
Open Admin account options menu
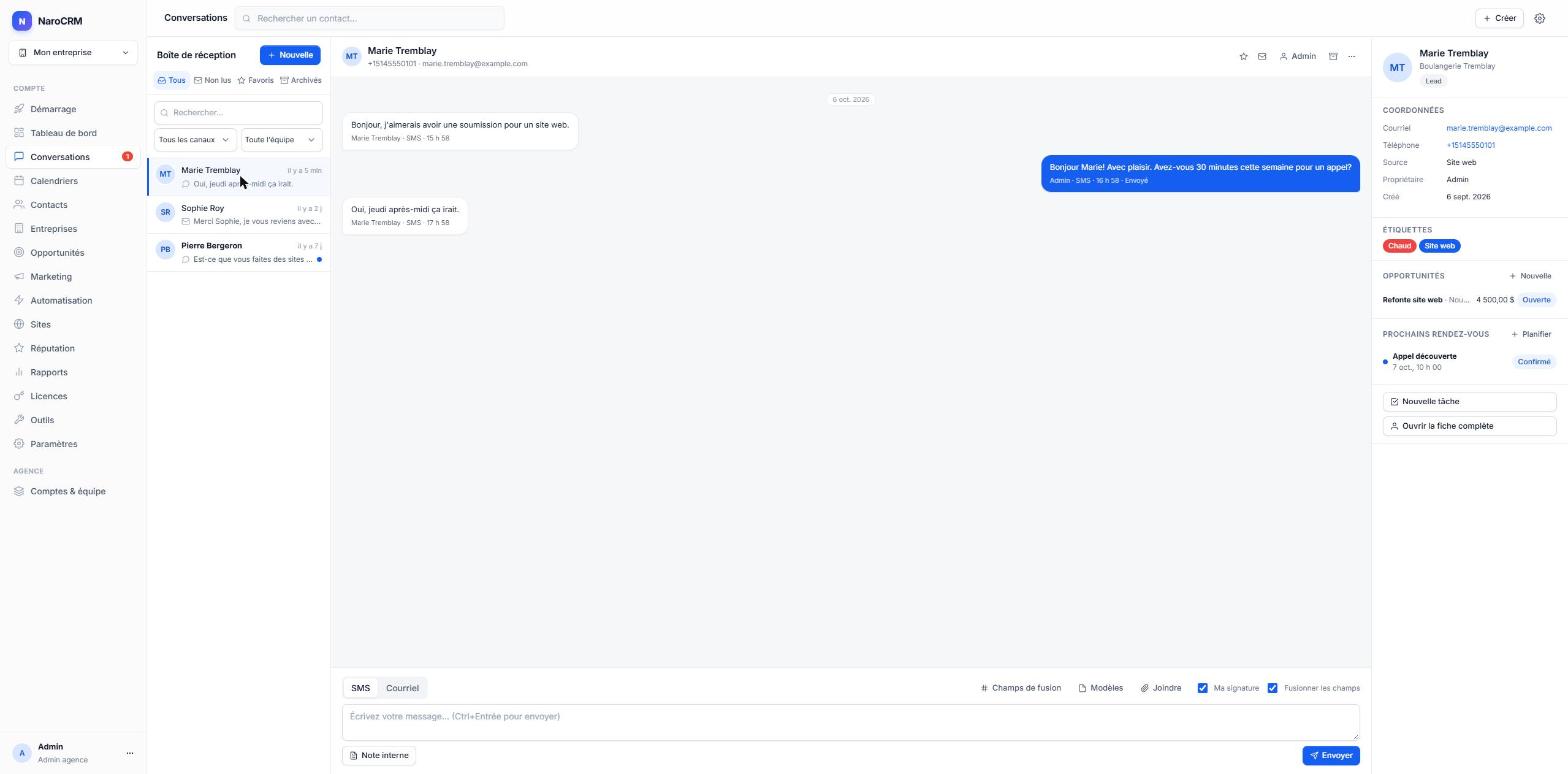click(x=129, y=753)
